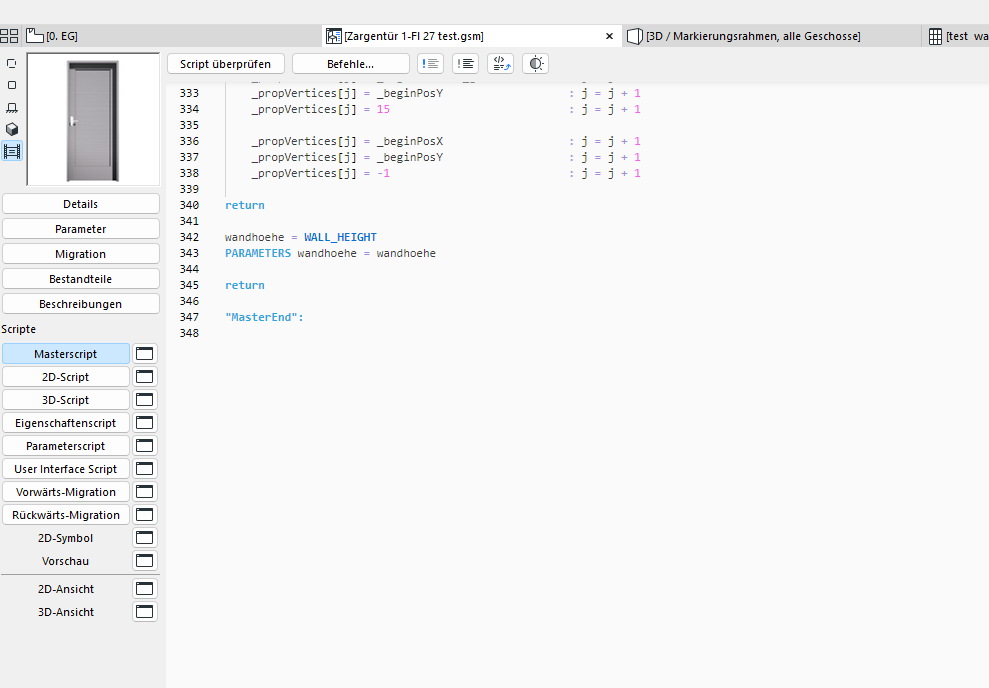Image resolution: width=989 pixels, height=688 pixels.
Task: Click the code format icon with blue arrow
Action: click(x=501, y=64)
